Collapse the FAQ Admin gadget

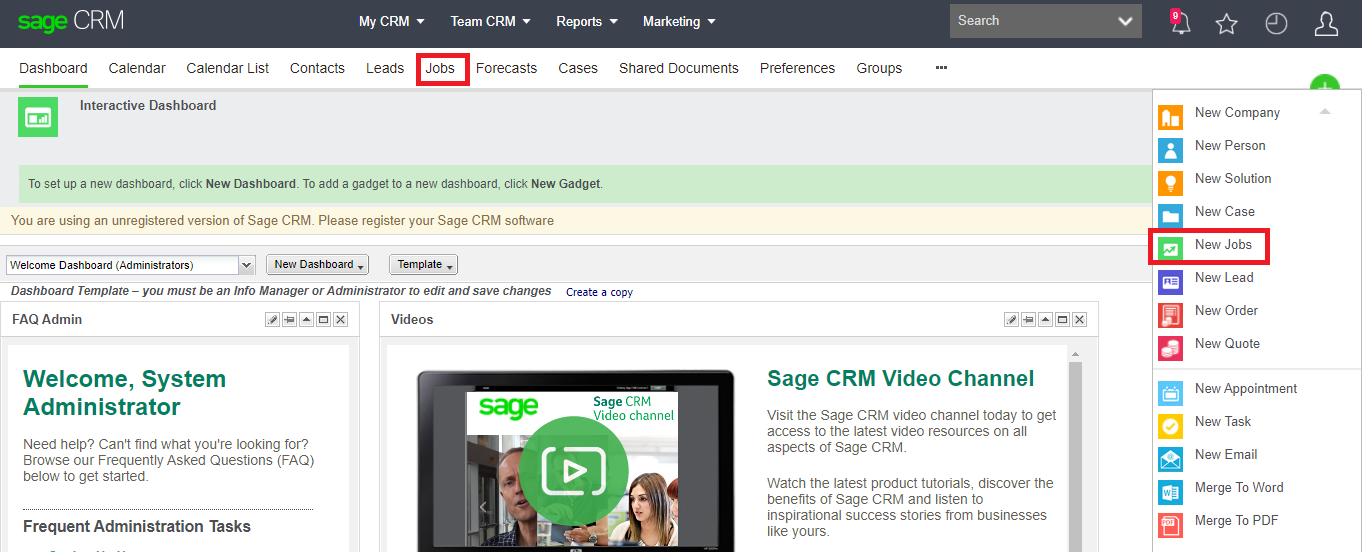coord(306,319)
